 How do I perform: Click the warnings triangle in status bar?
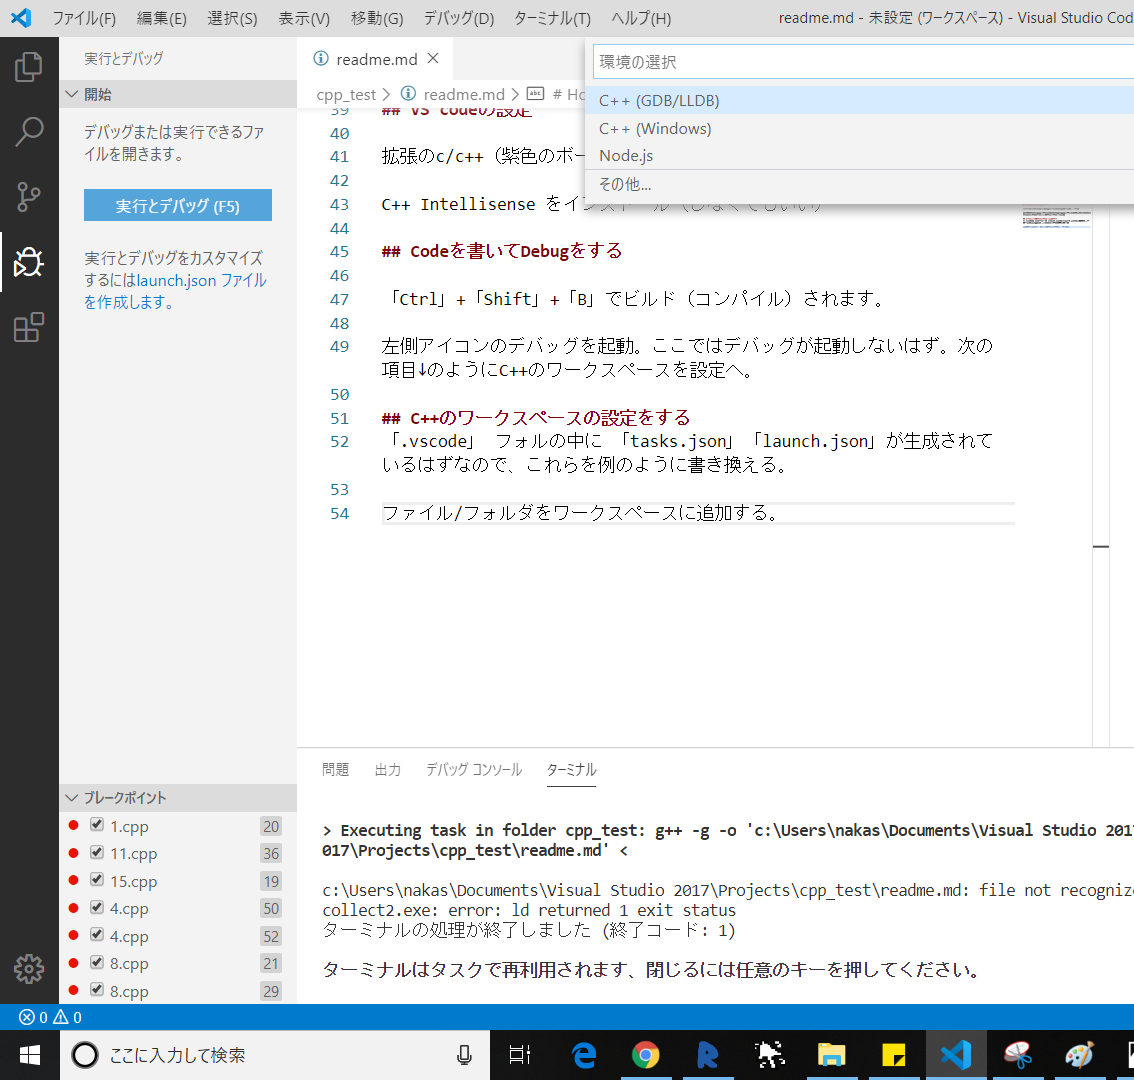tap(61, 1017)
